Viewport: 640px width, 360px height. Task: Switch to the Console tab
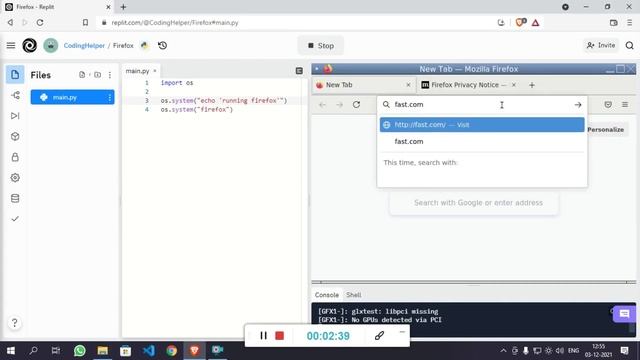(x=327, y=295)
